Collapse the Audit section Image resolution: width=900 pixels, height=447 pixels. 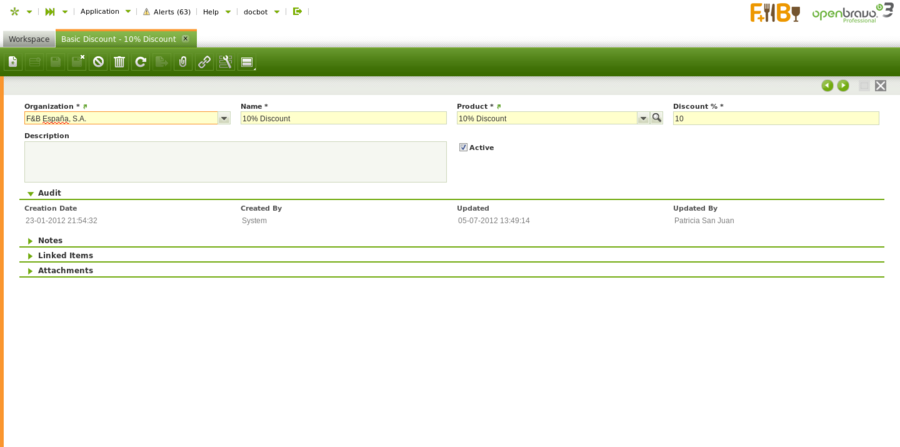click(x=31, y=193)
